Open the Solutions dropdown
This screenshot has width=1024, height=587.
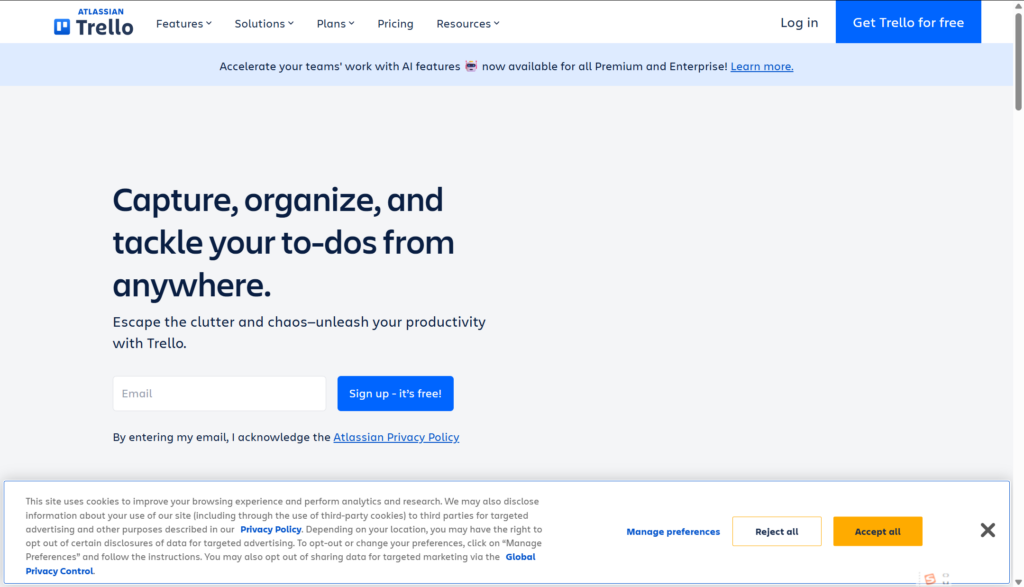click(x=264, y=23)
